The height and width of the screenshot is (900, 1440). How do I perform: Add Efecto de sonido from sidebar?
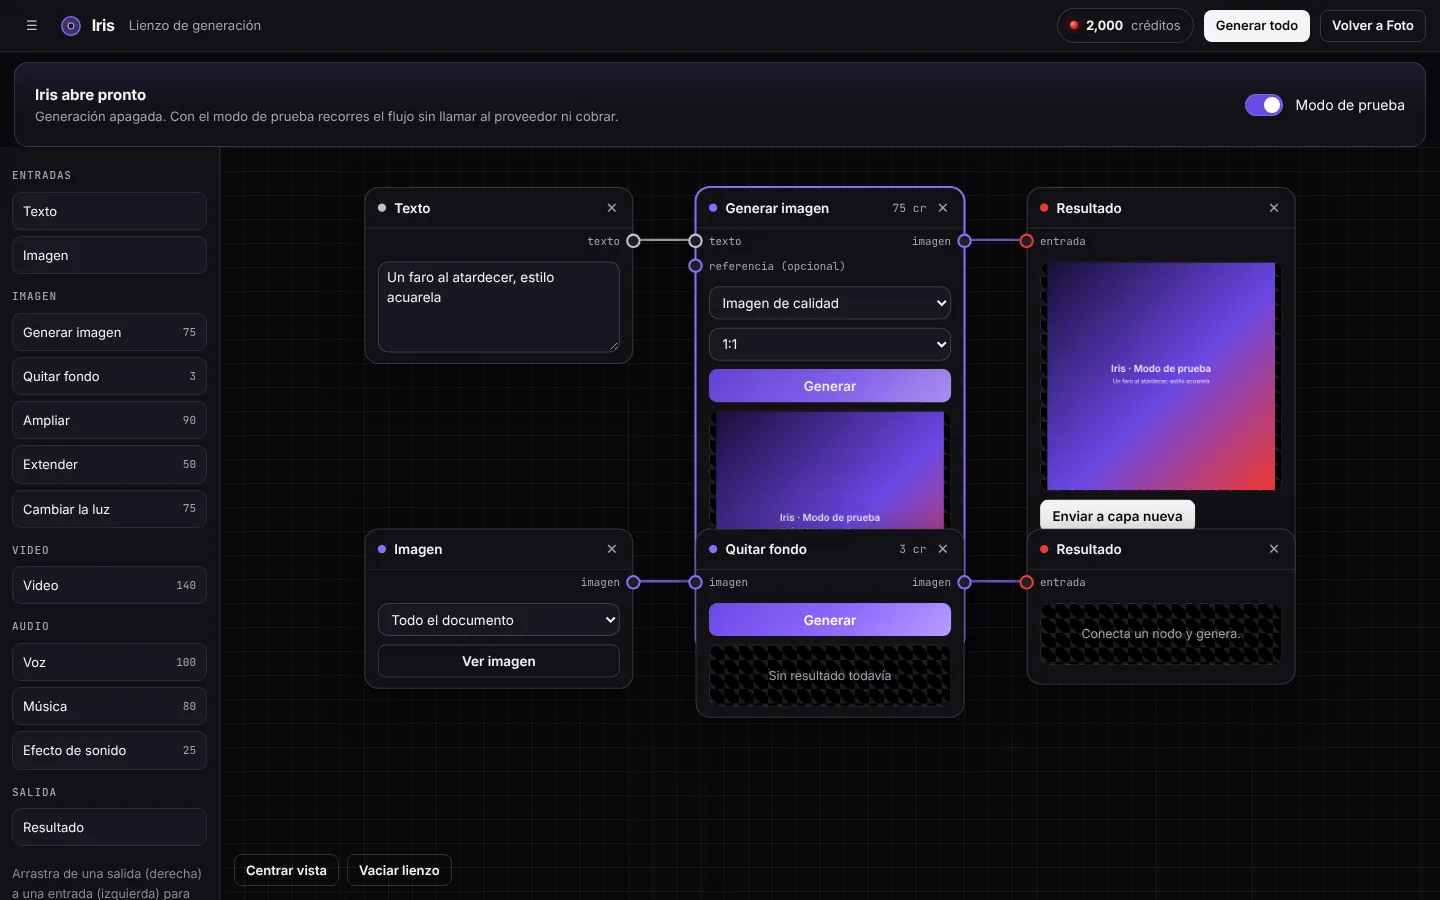pos(109,750)
